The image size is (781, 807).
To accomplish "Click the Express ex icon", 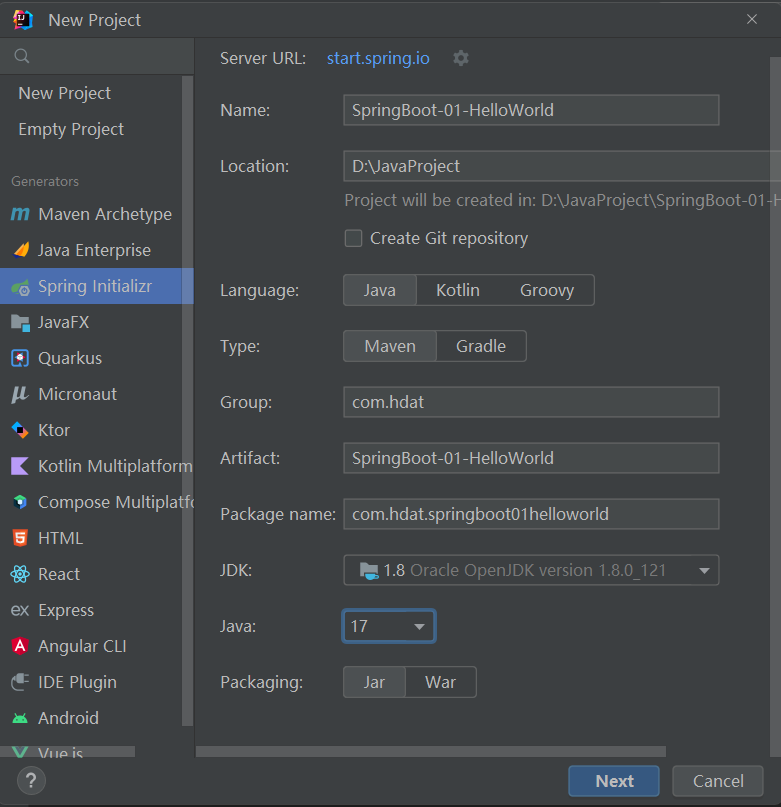I will [20, 610].
